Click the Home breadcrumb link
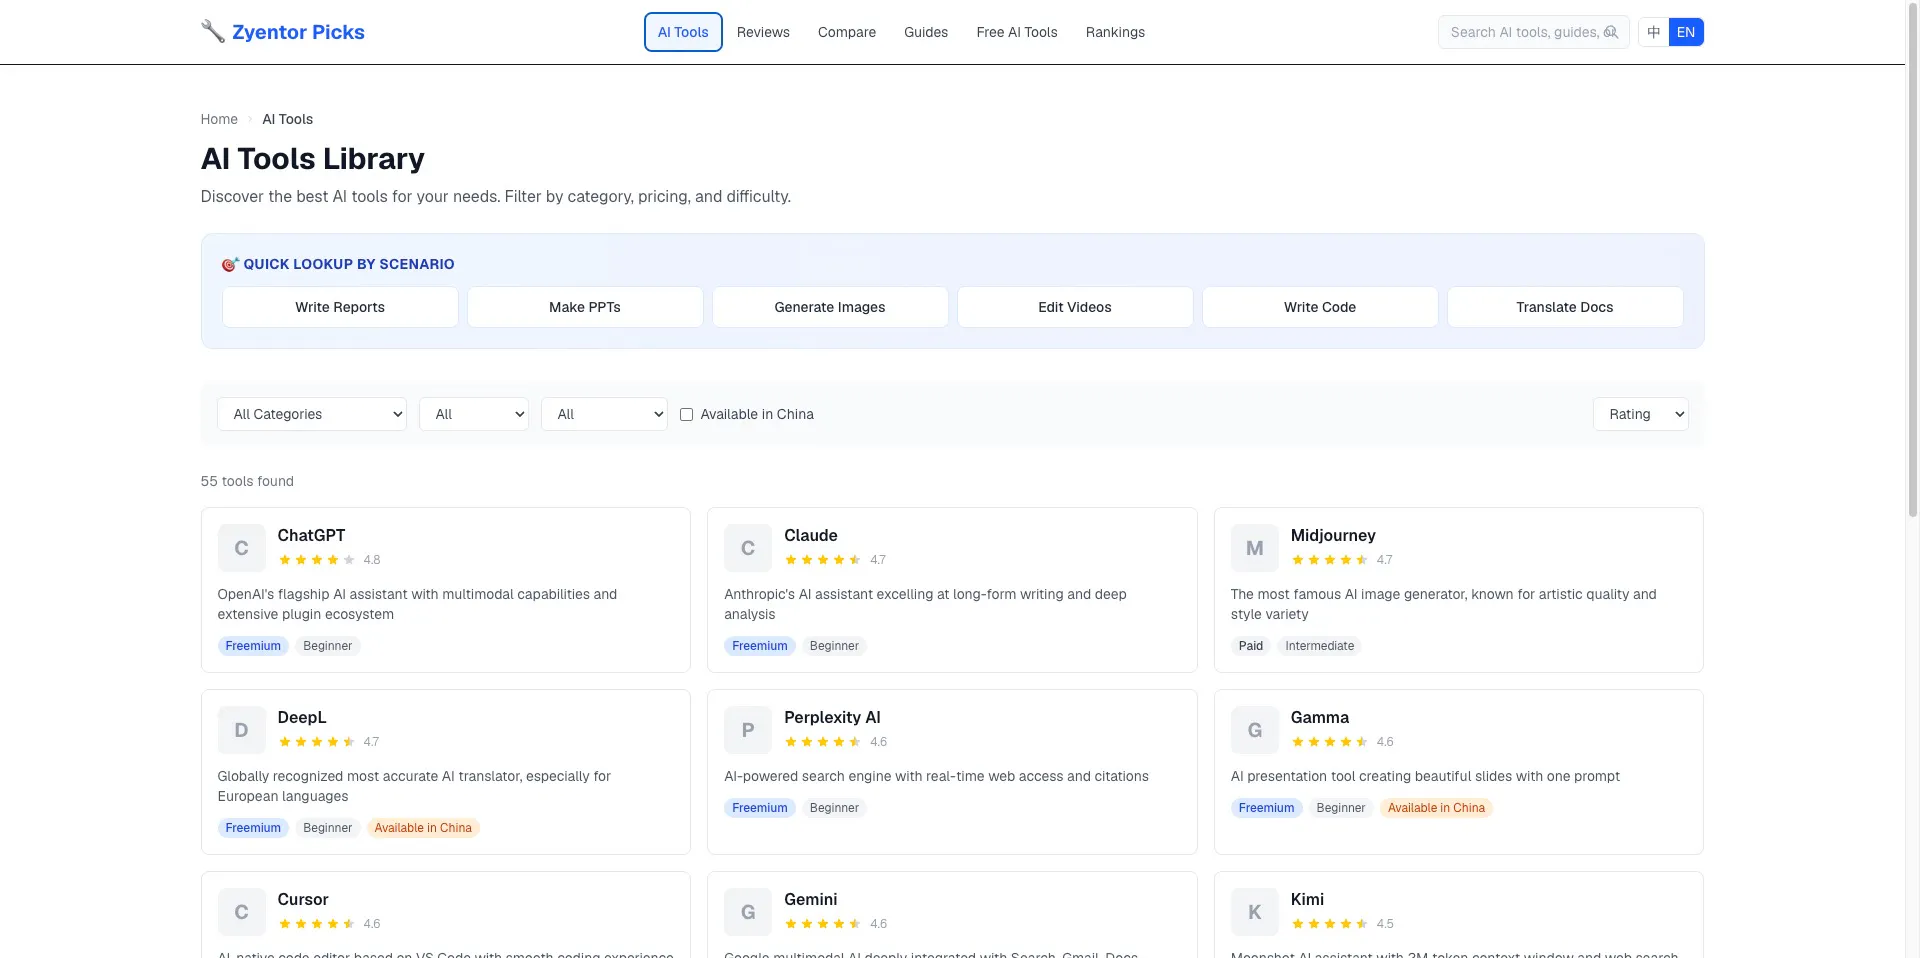The image size is (1920, 958). click(219, 119)
